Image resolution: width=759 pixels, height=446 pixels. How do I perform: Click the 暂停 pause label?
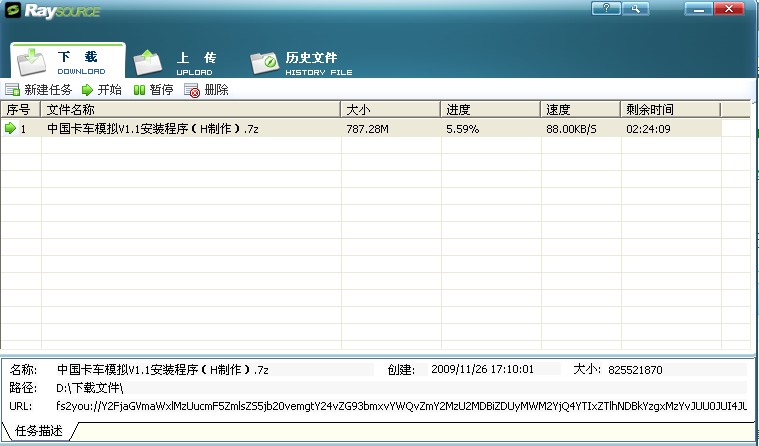pyautogui.click(x=161, y=90)
